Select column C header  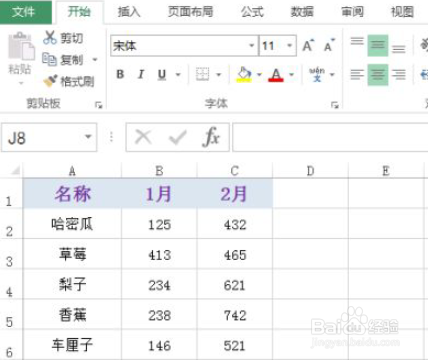pyautogui.click(x=235, y=171)
